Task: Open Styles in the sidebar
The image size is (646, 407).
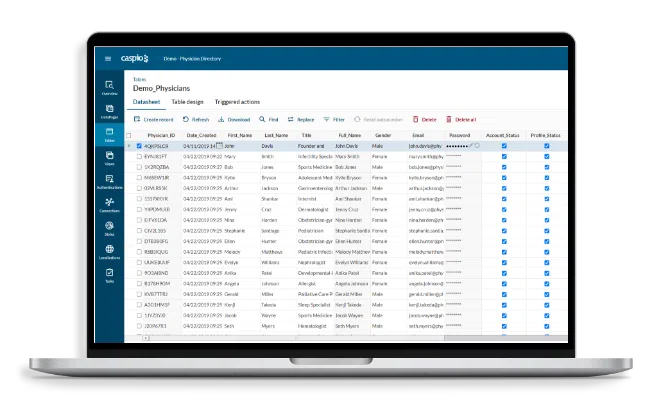Action: tap(108, 228)
